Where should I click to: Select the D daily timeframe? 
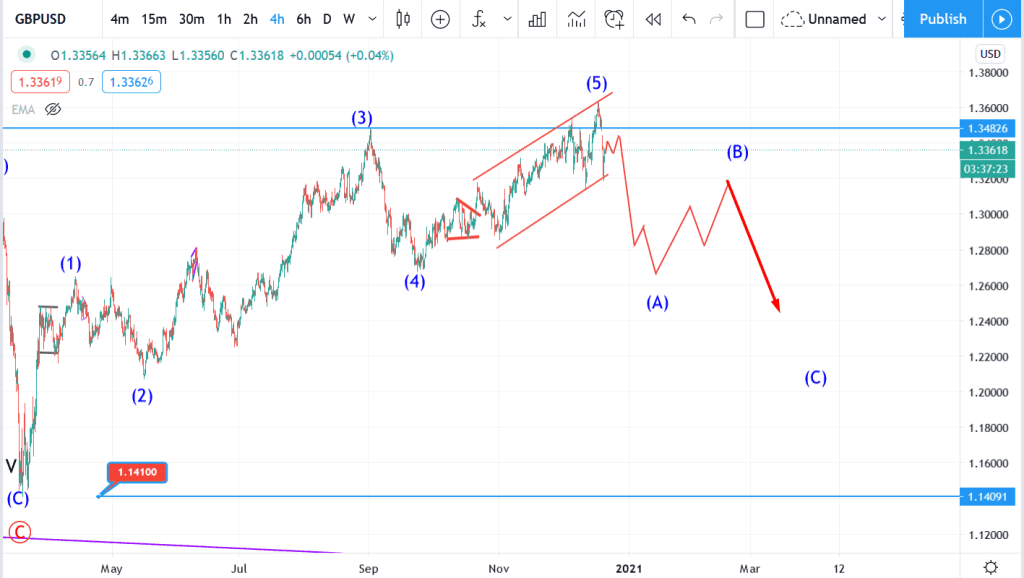tap(327, 19)
